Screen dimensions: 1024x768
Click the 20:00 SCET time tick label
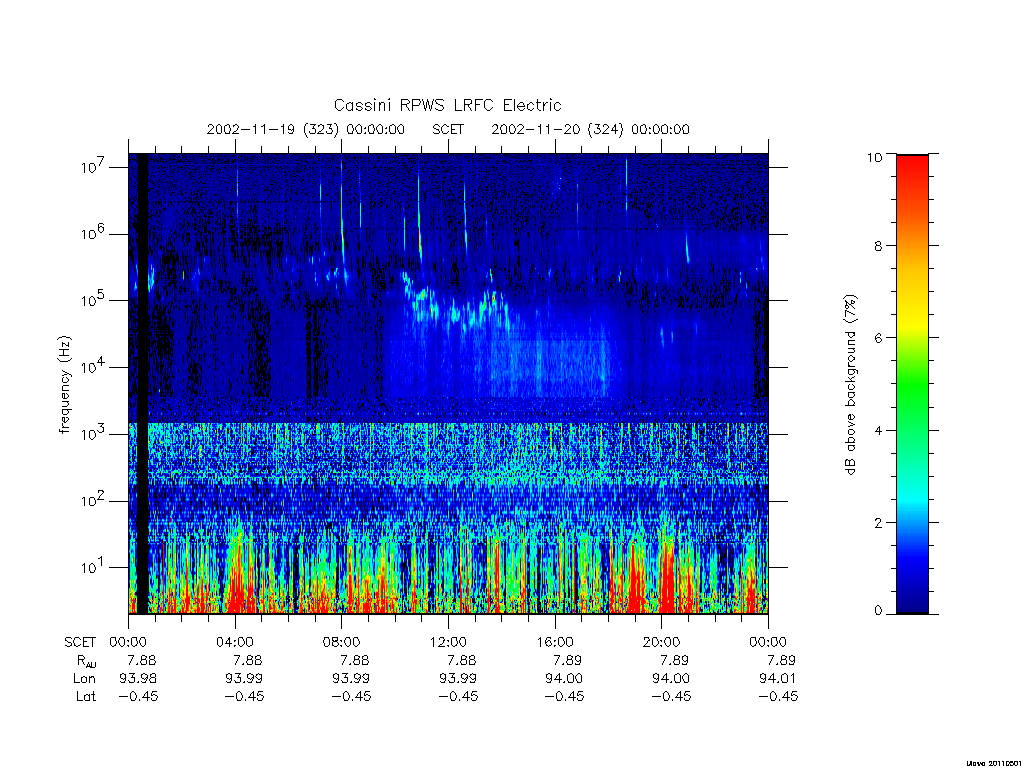[661, 642]
